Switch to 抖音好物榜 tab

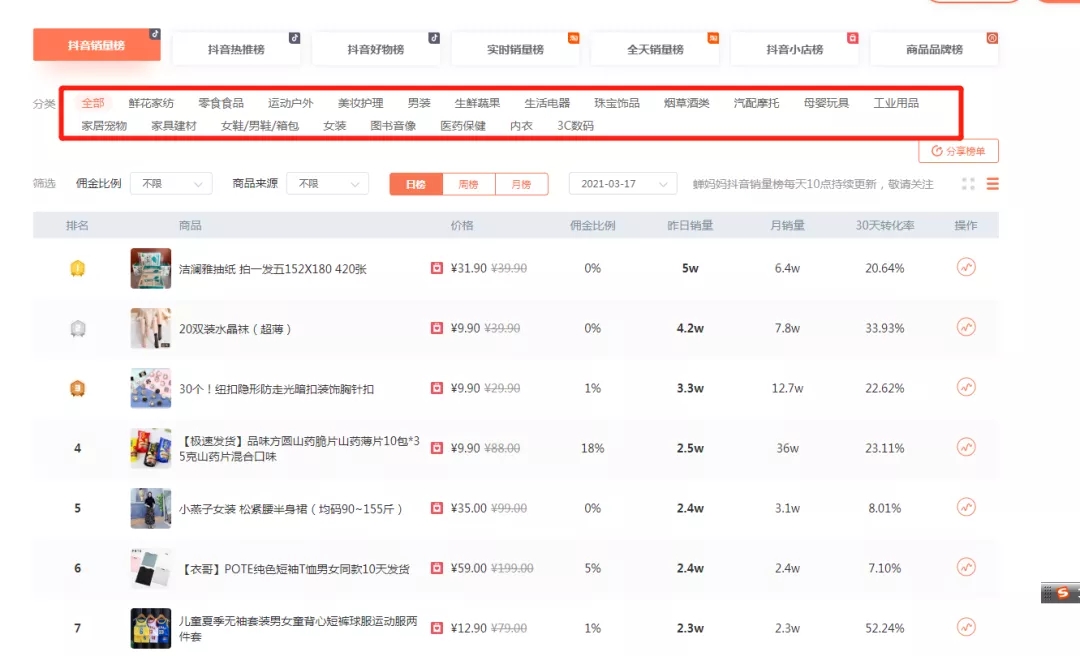click(375, 49)
